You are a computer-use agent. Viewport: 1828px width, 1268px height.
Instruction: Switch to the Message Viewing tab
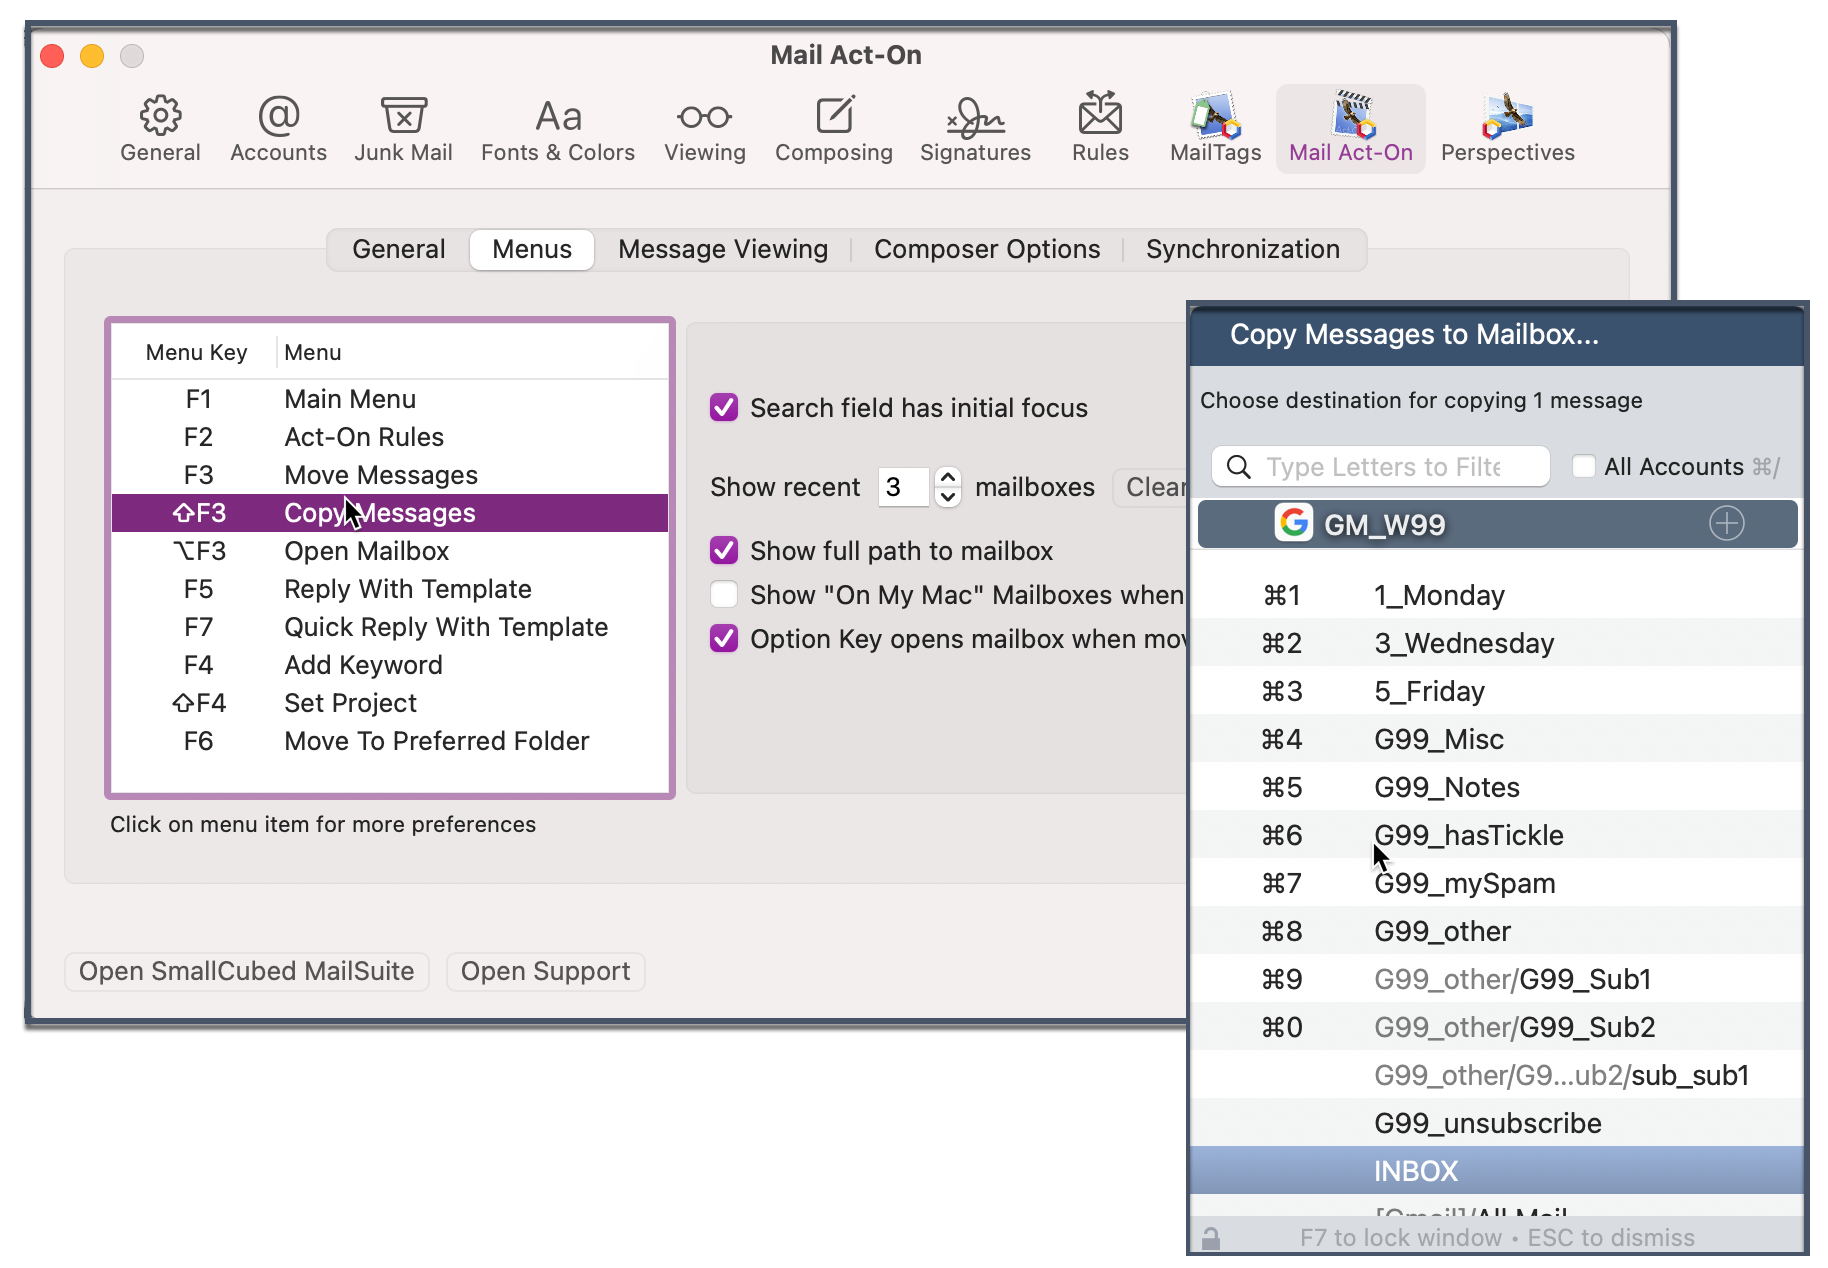tap(723, 249)
